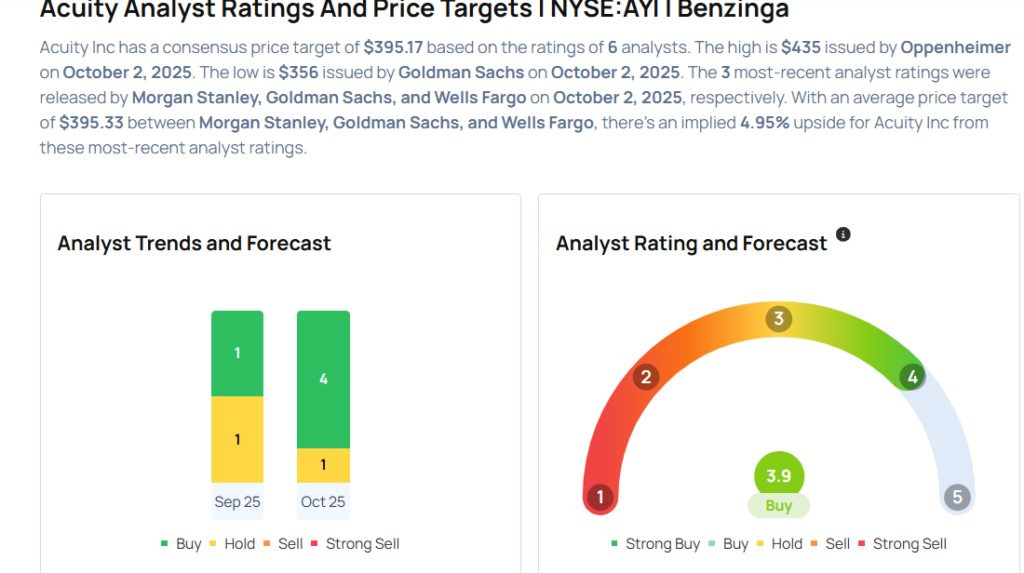This screenshot has width=1024, height=573.
Task: Click the green Sep 25 Buy bar segment
Action: tap(237, 353)
